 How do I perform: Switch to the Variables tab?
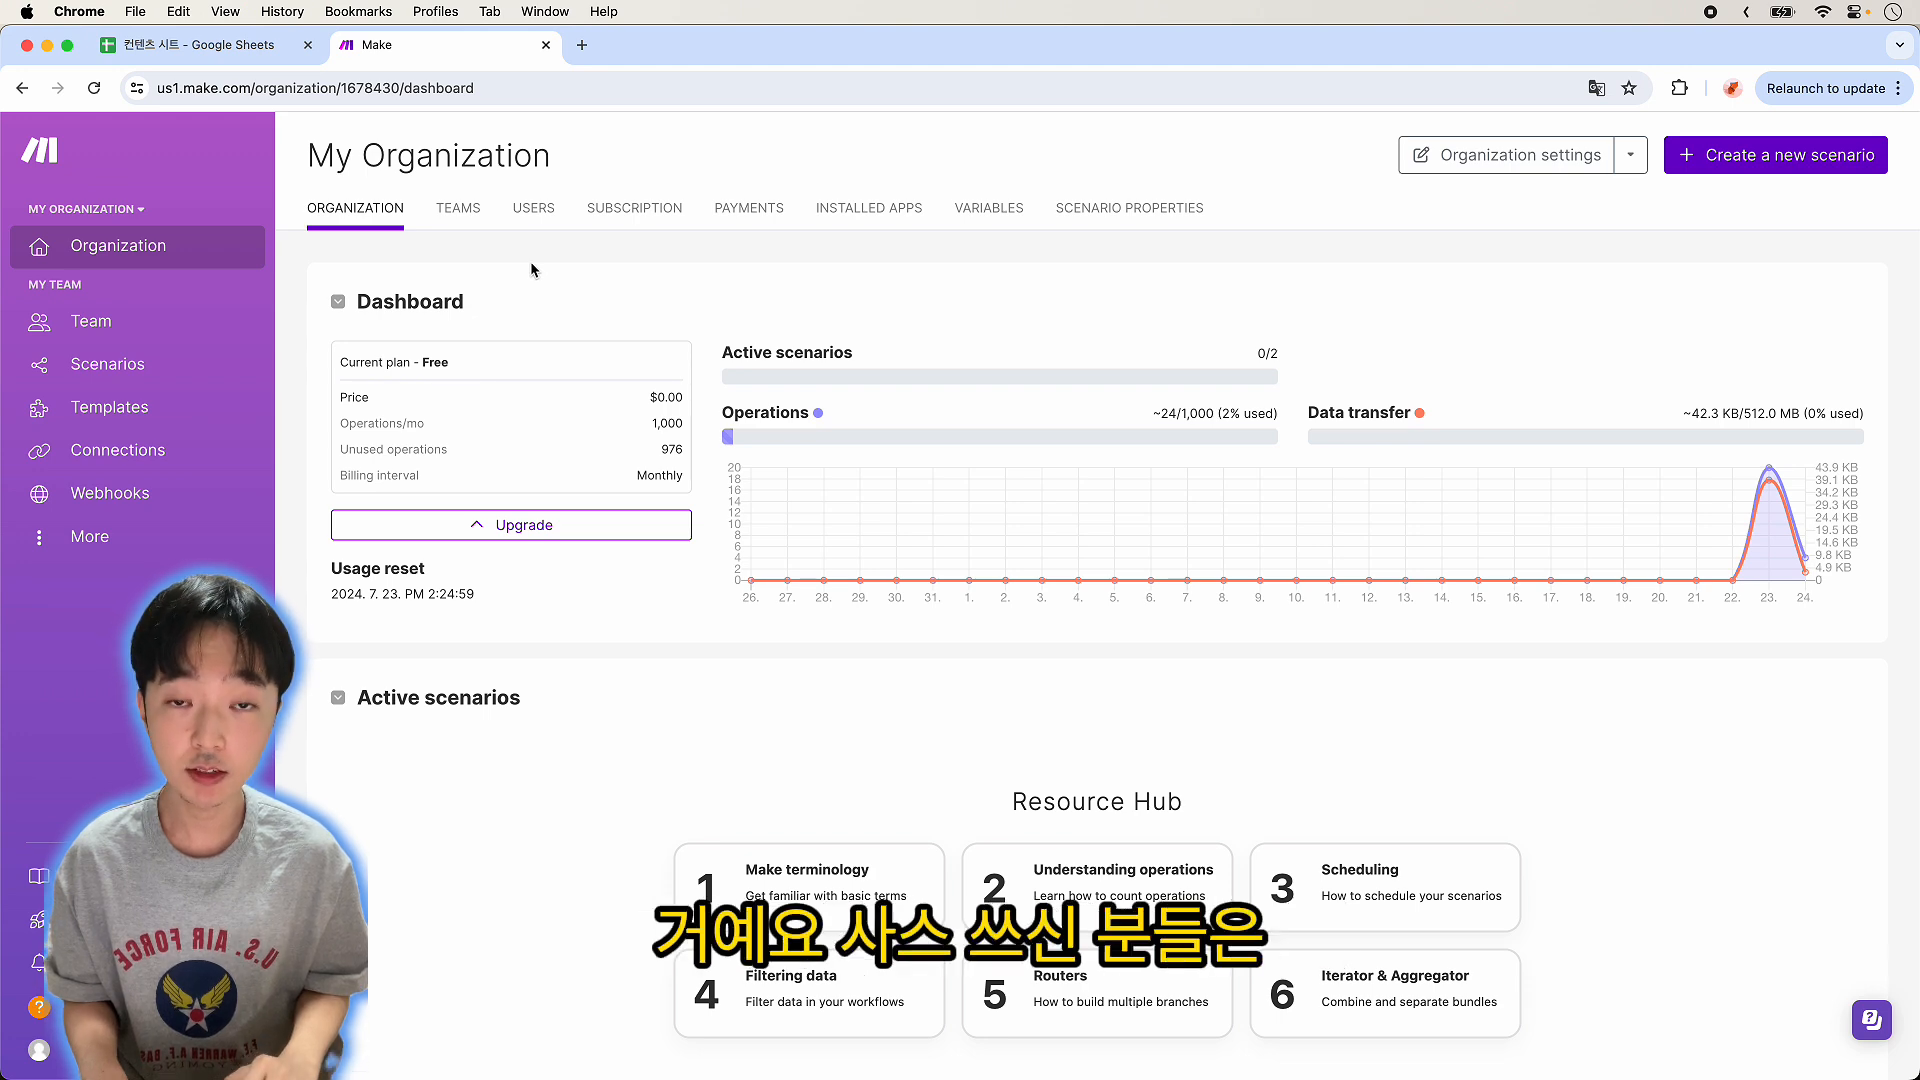(x=988, y=208)
